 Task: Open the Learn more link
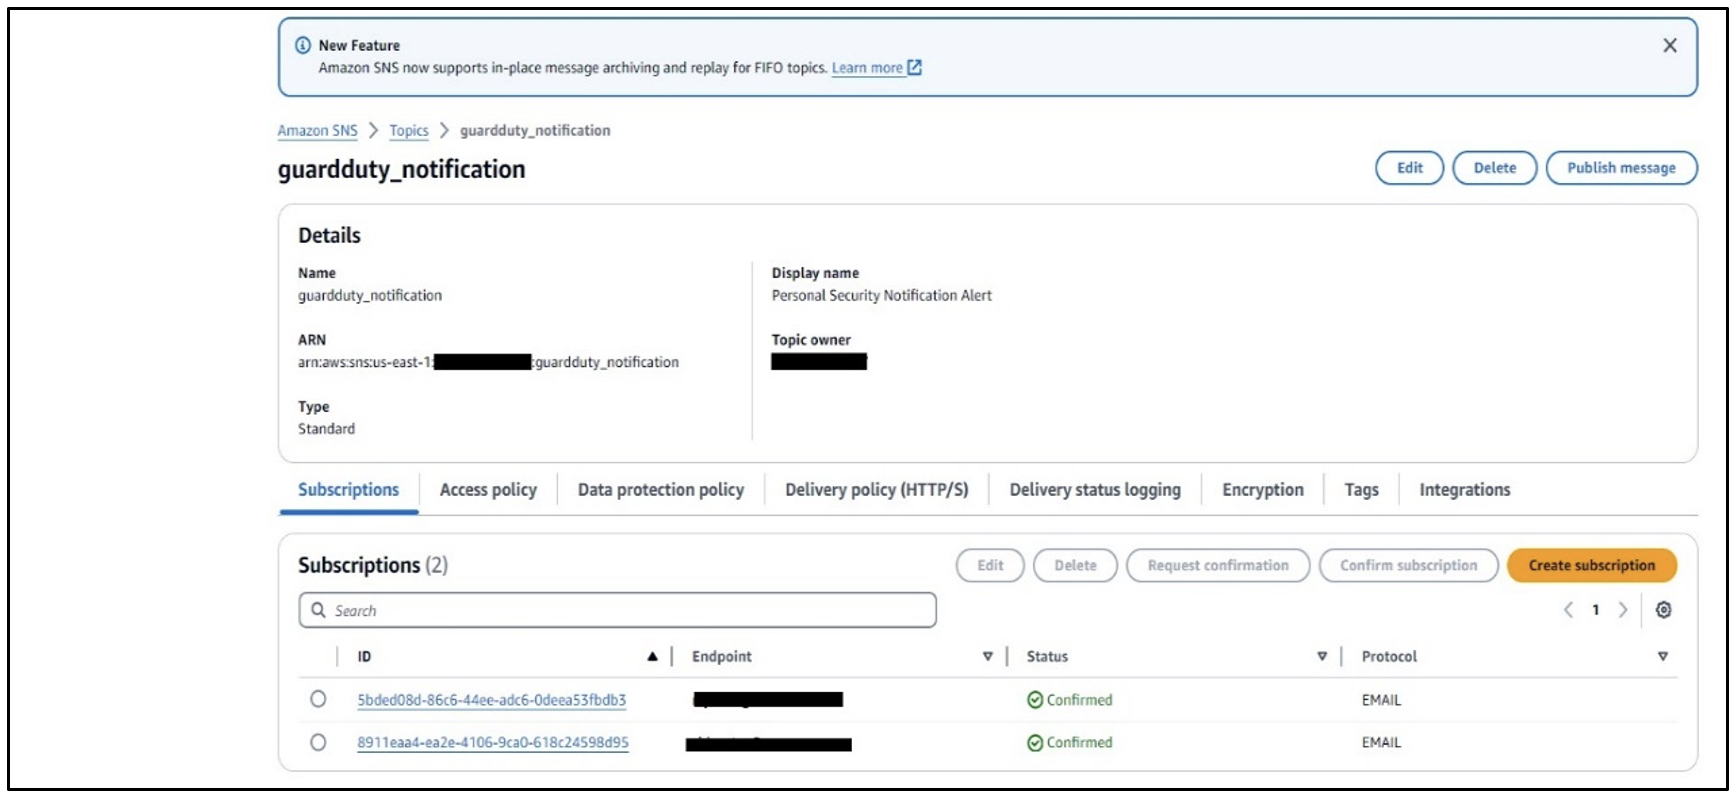(867, 68)
